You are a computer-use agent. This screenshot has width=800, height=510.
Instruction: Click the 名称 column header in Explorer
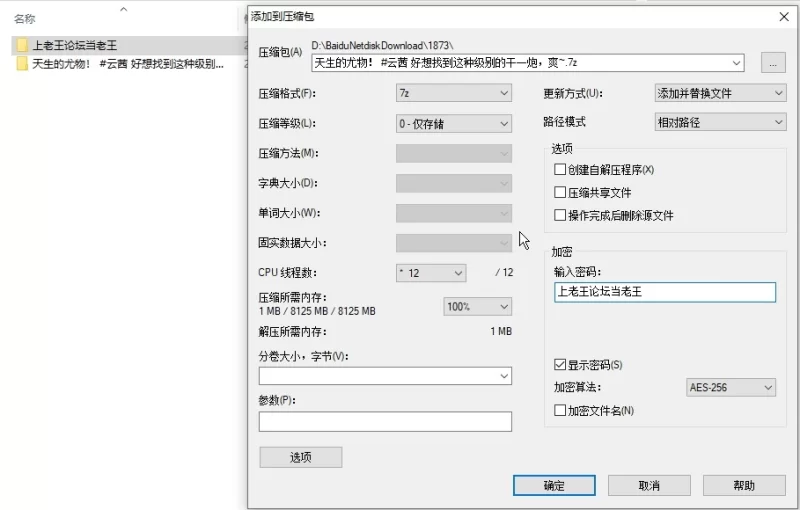(x=24, y=19)
